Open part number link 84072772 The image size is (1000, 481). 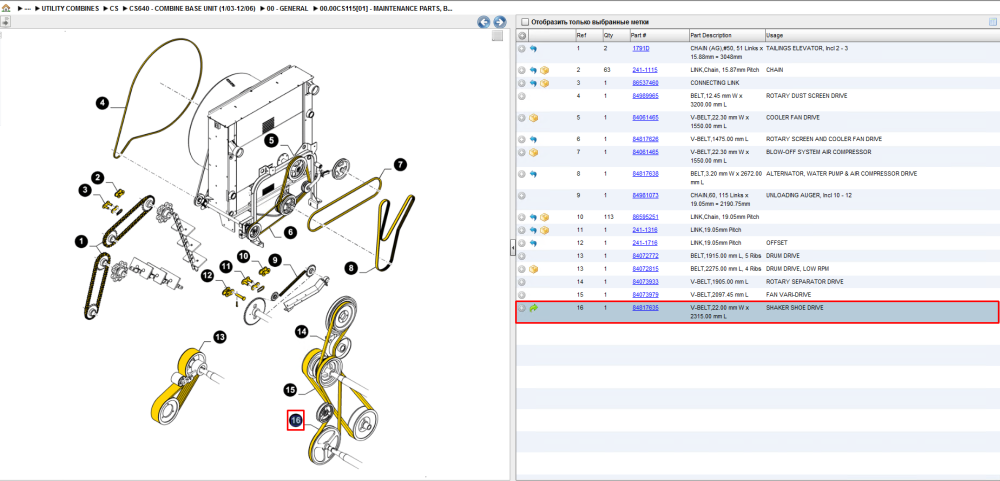pyautogui.click(x=645, y=256)
